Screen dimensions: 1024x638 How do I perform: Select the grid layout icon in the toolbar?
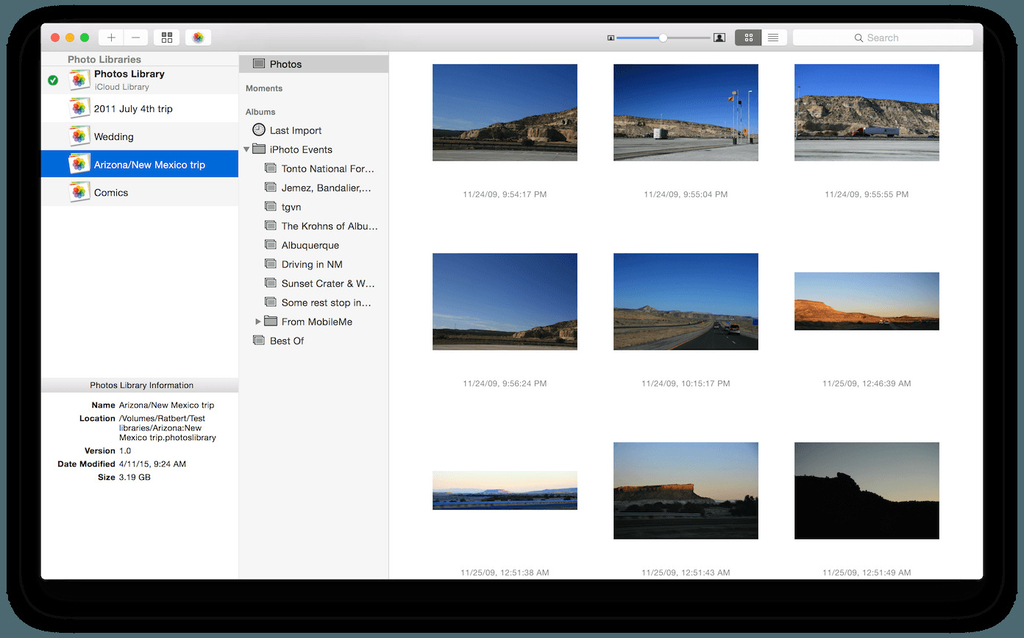click(166, 37)
